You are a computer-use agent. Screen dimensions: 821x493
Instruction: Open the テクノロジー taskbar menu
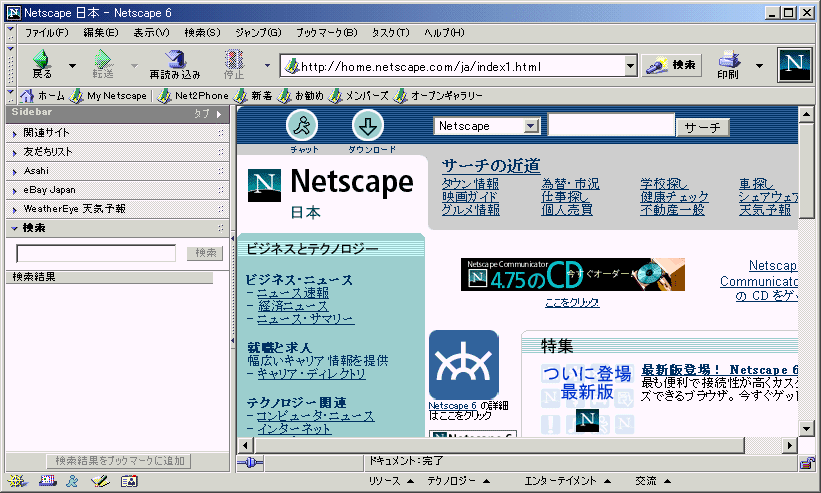click(x=458, y=481)
